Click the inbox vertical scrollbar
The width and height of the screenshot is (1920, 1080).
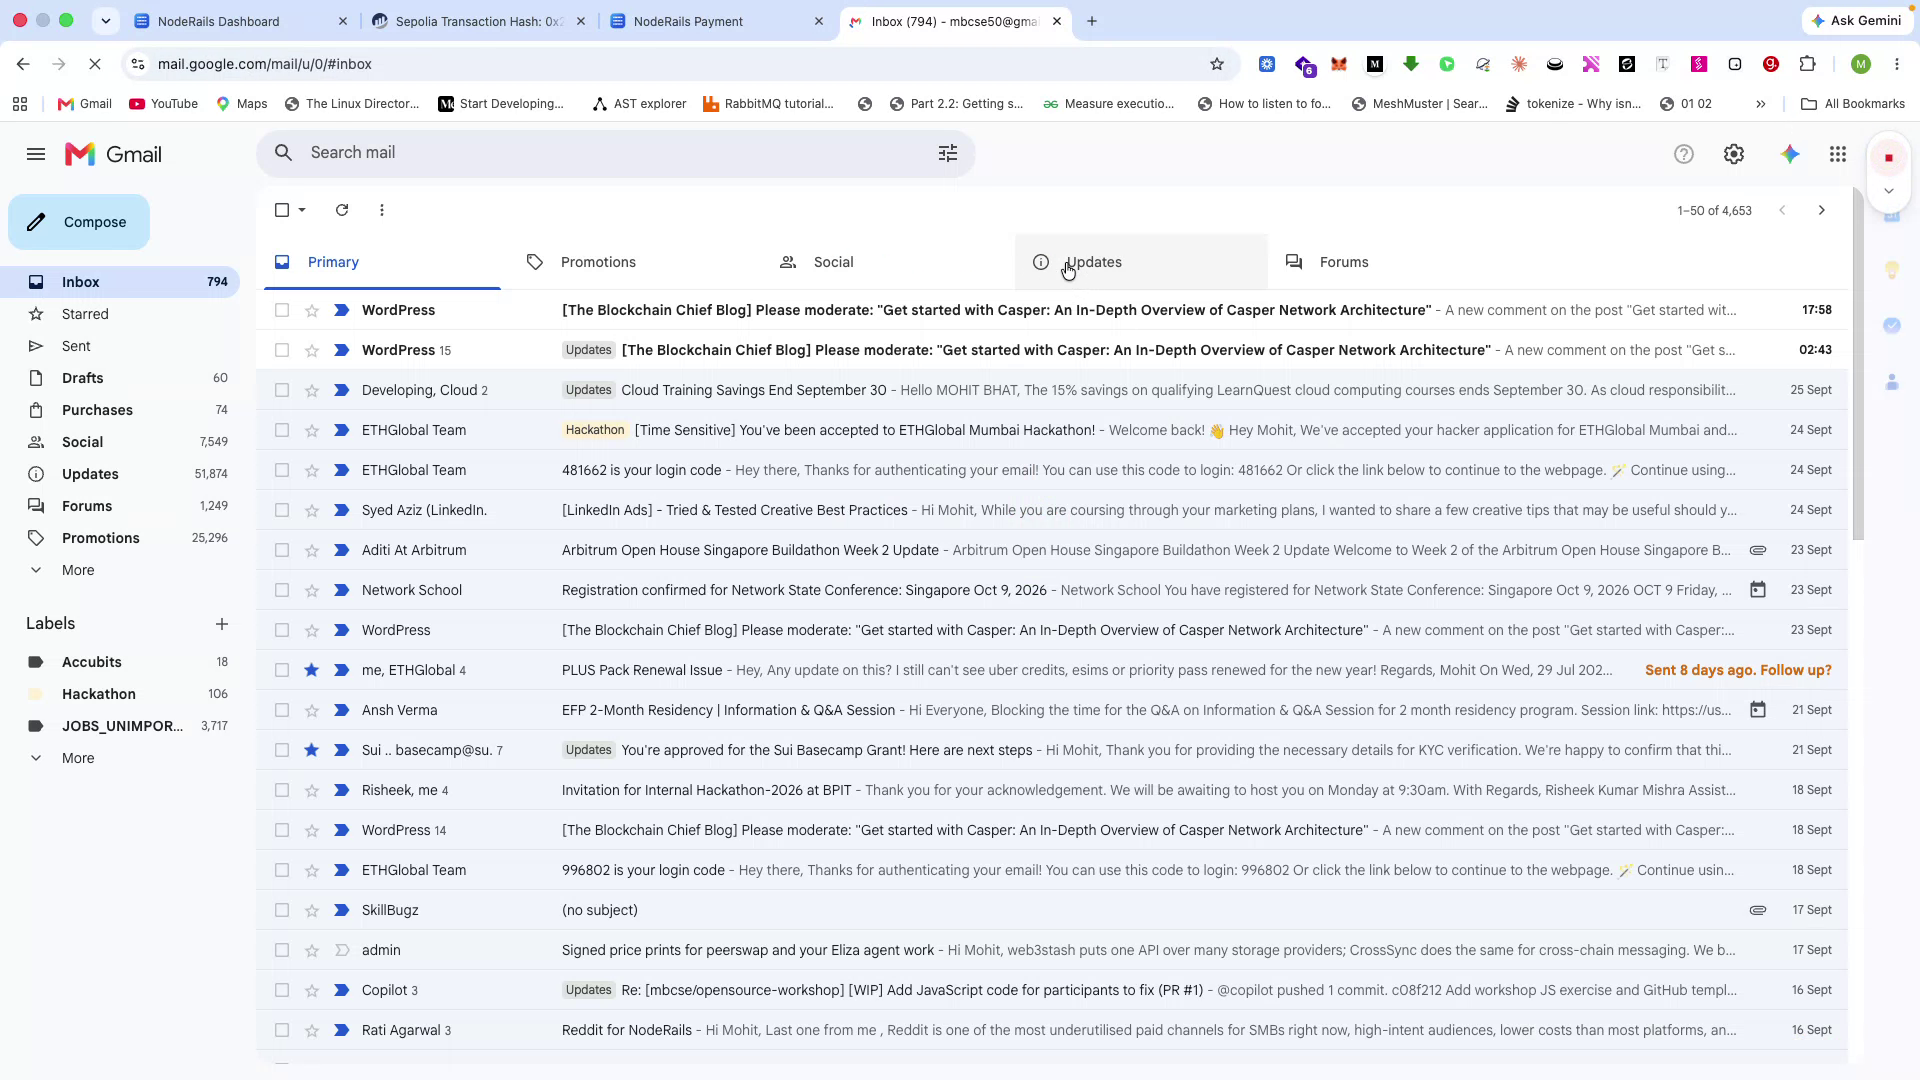click(x=1858, y=365)
